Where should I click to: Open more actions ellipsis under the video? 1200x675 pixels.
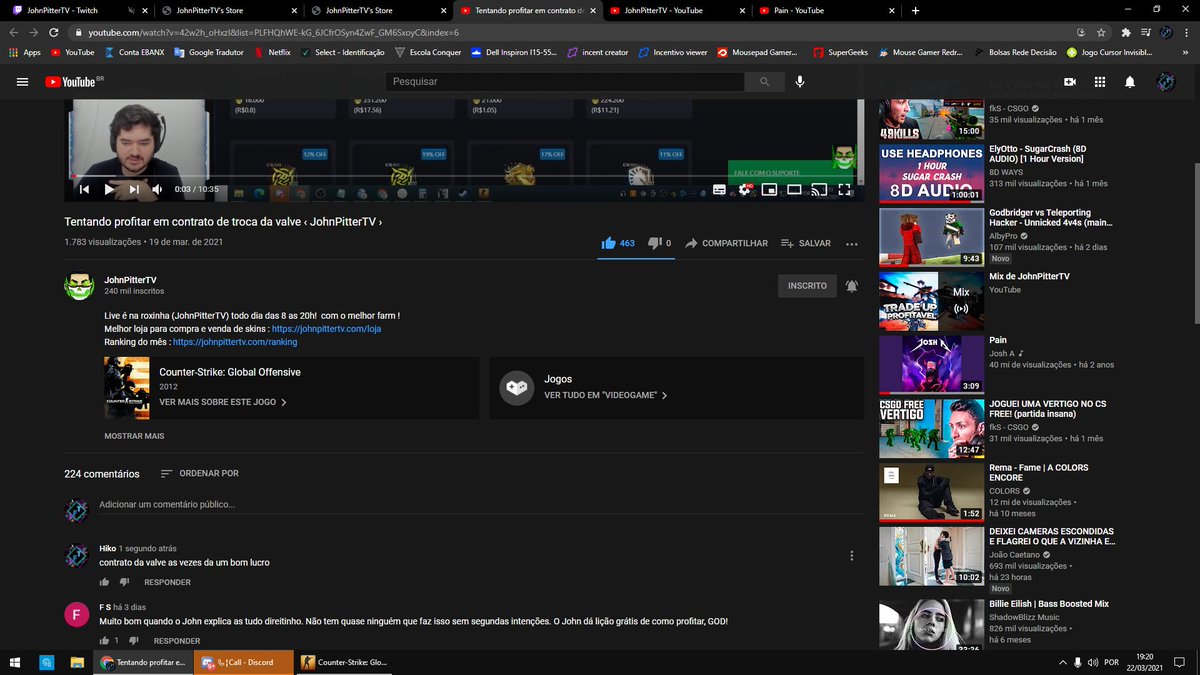coord(852,243)
